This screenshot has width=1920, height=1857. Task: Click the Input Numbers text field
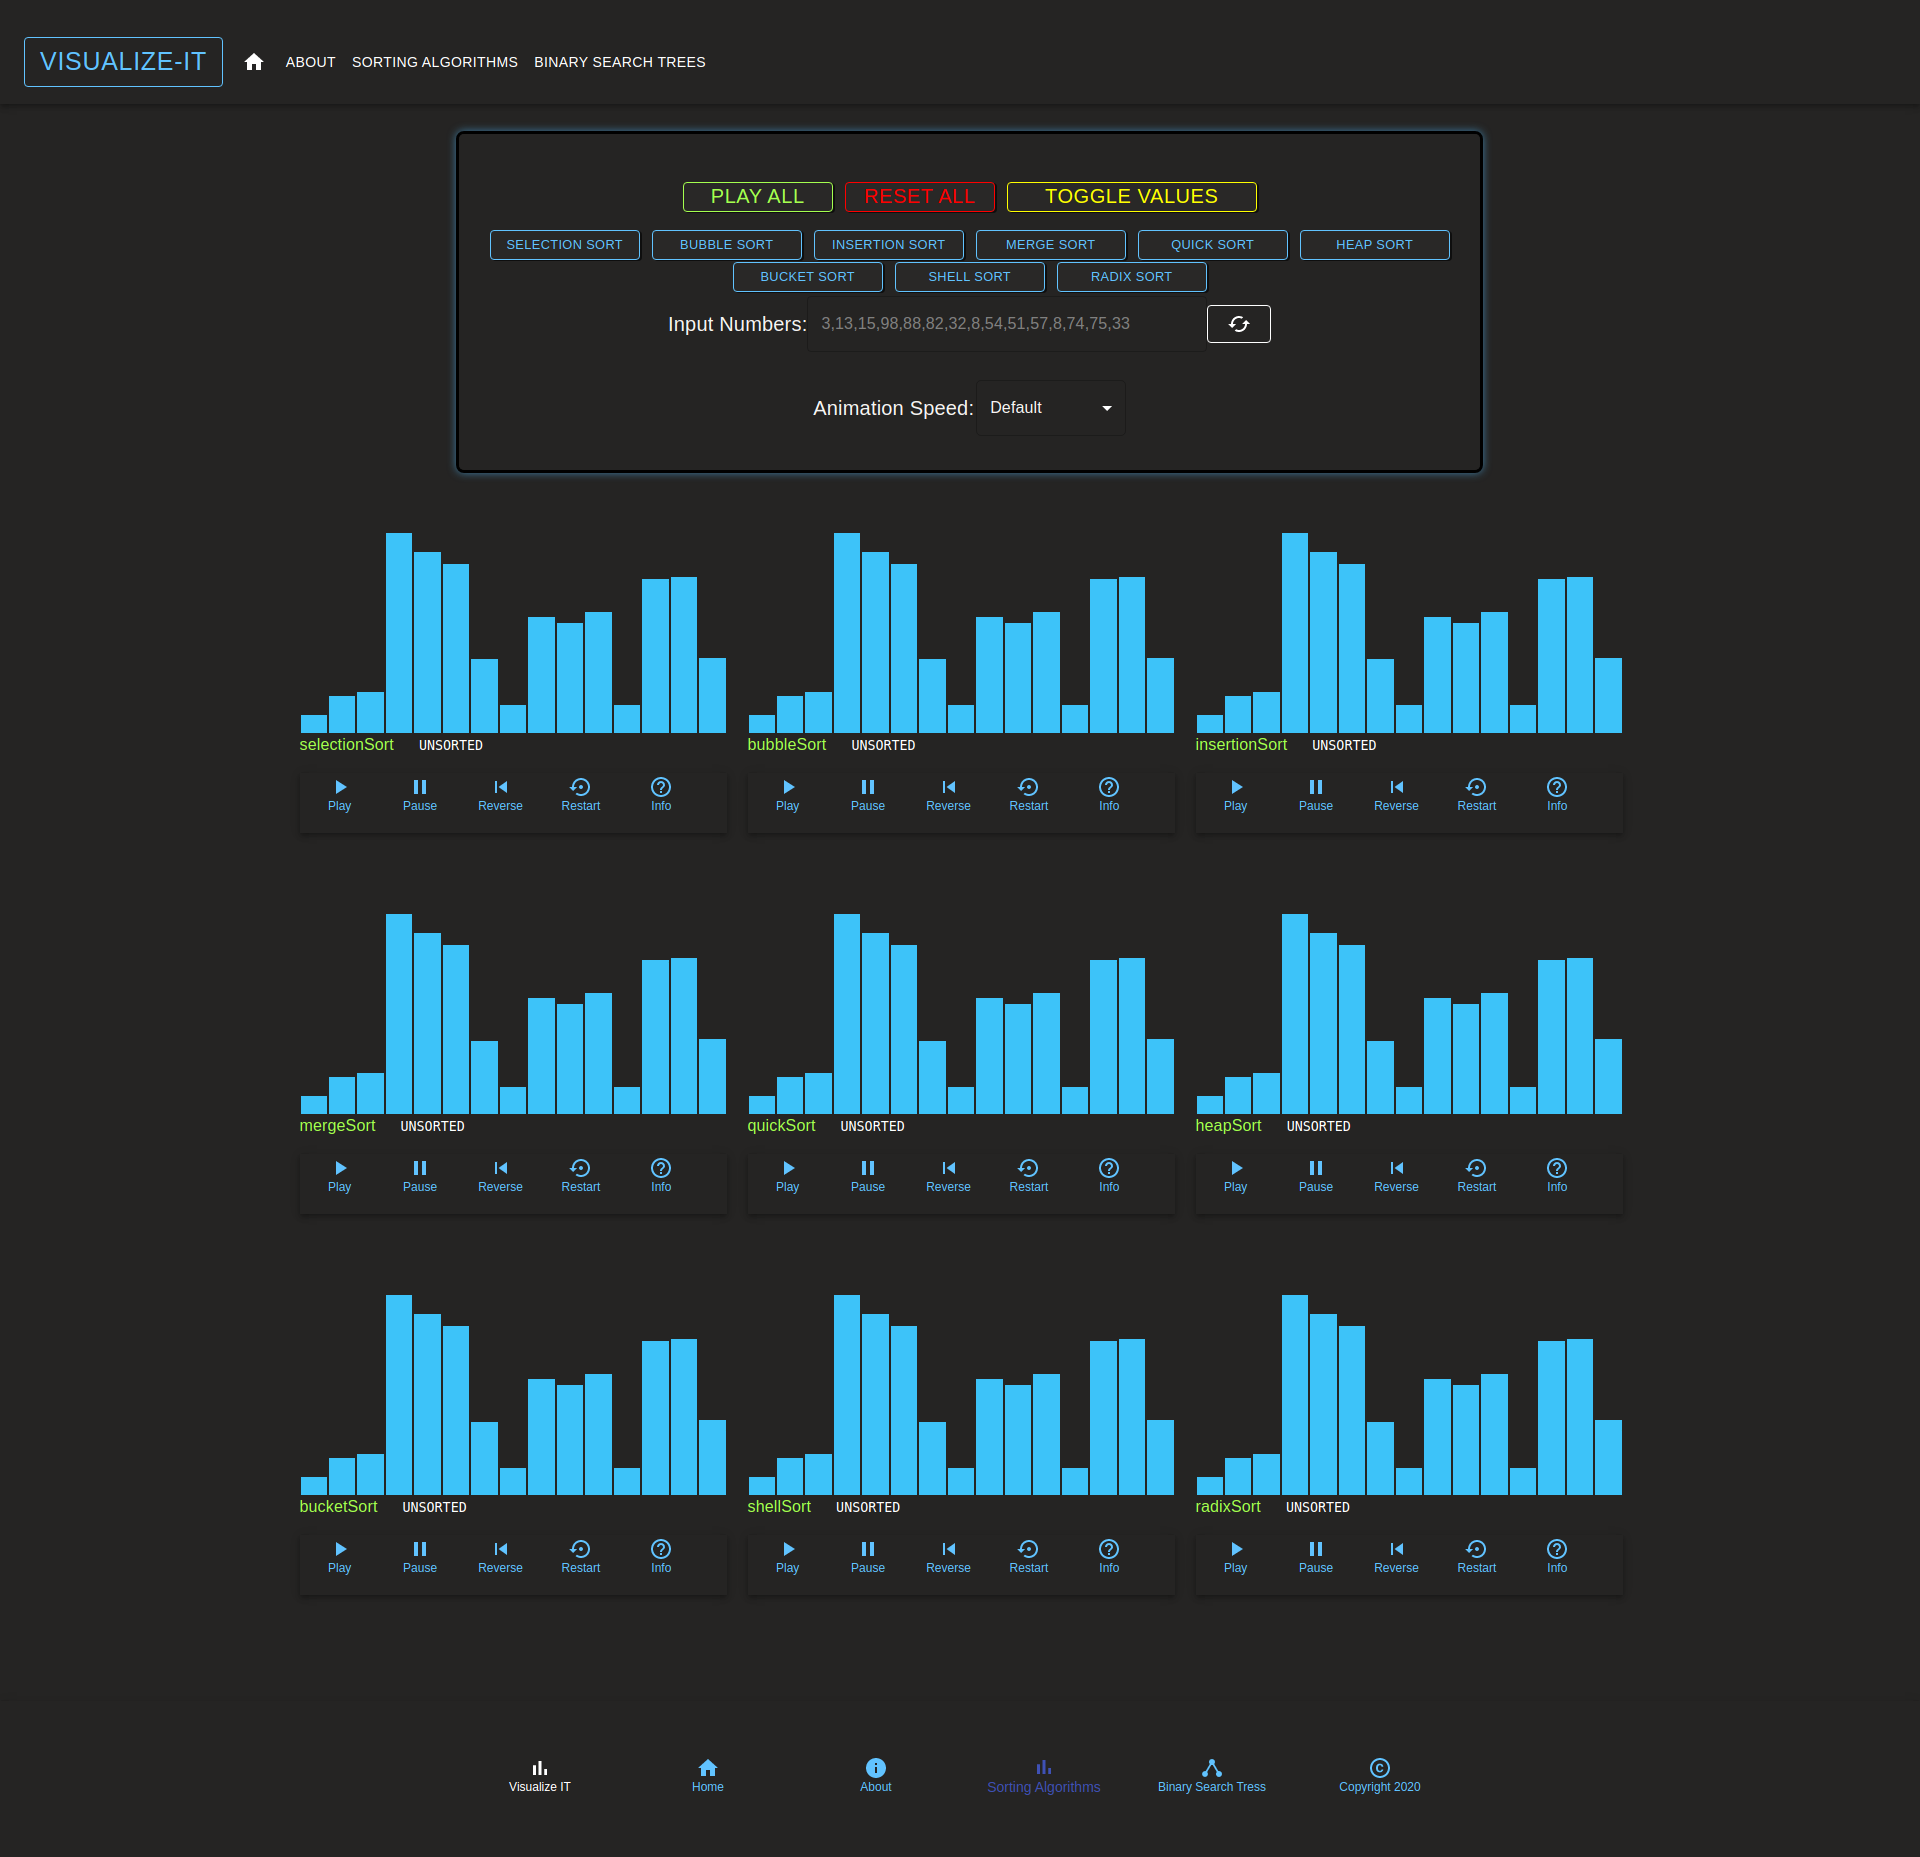point(1006,324)
